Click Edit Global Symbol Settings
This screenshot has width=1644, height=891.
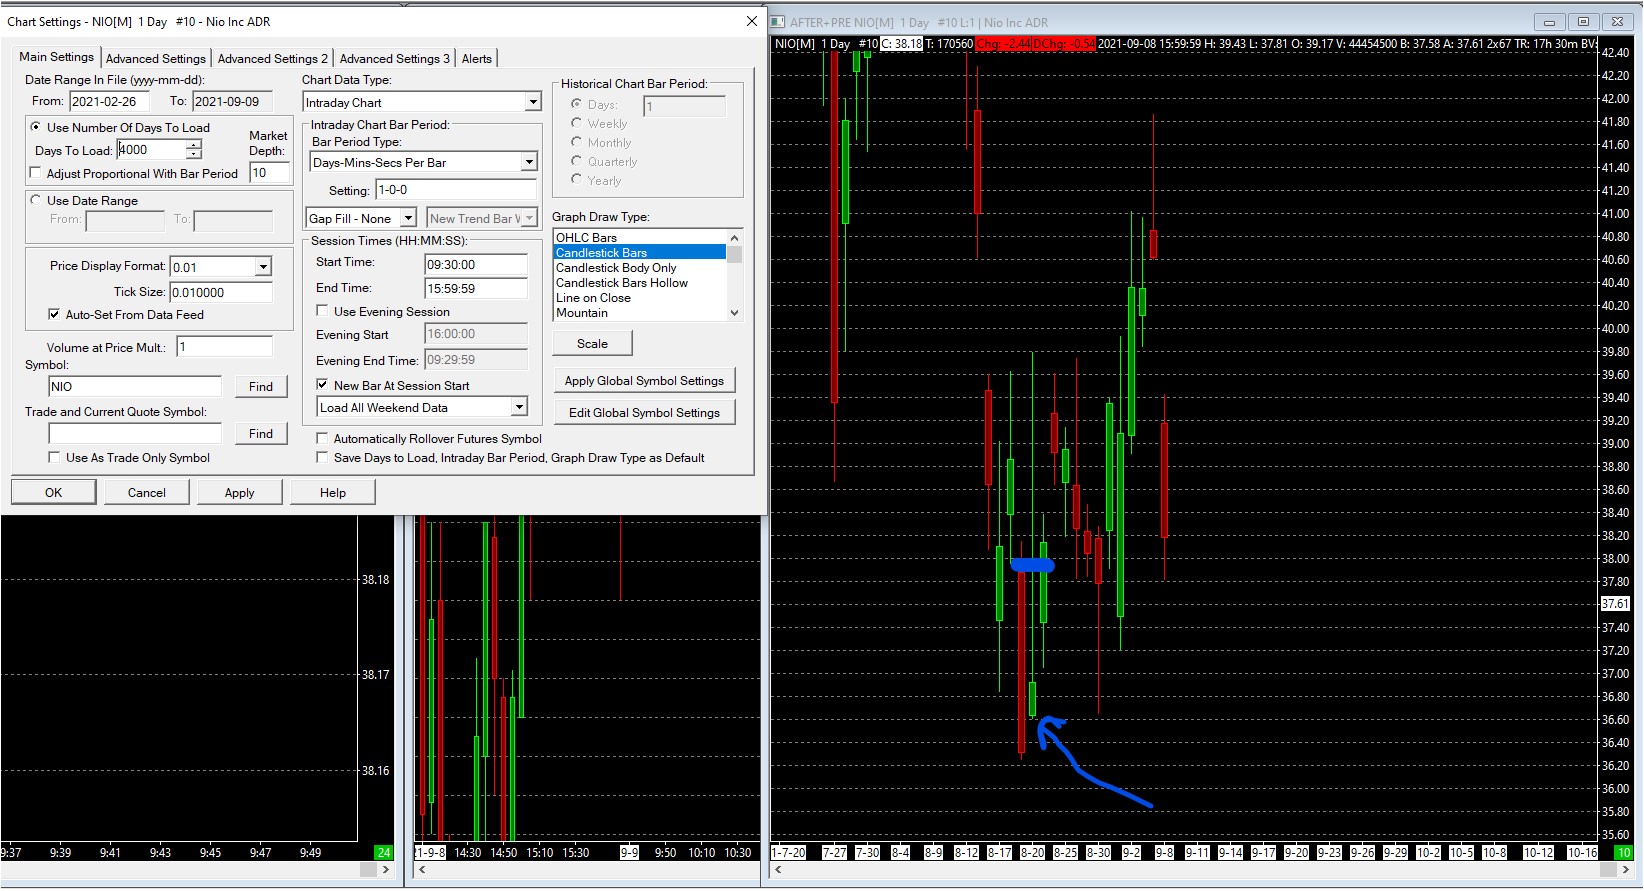644,412
